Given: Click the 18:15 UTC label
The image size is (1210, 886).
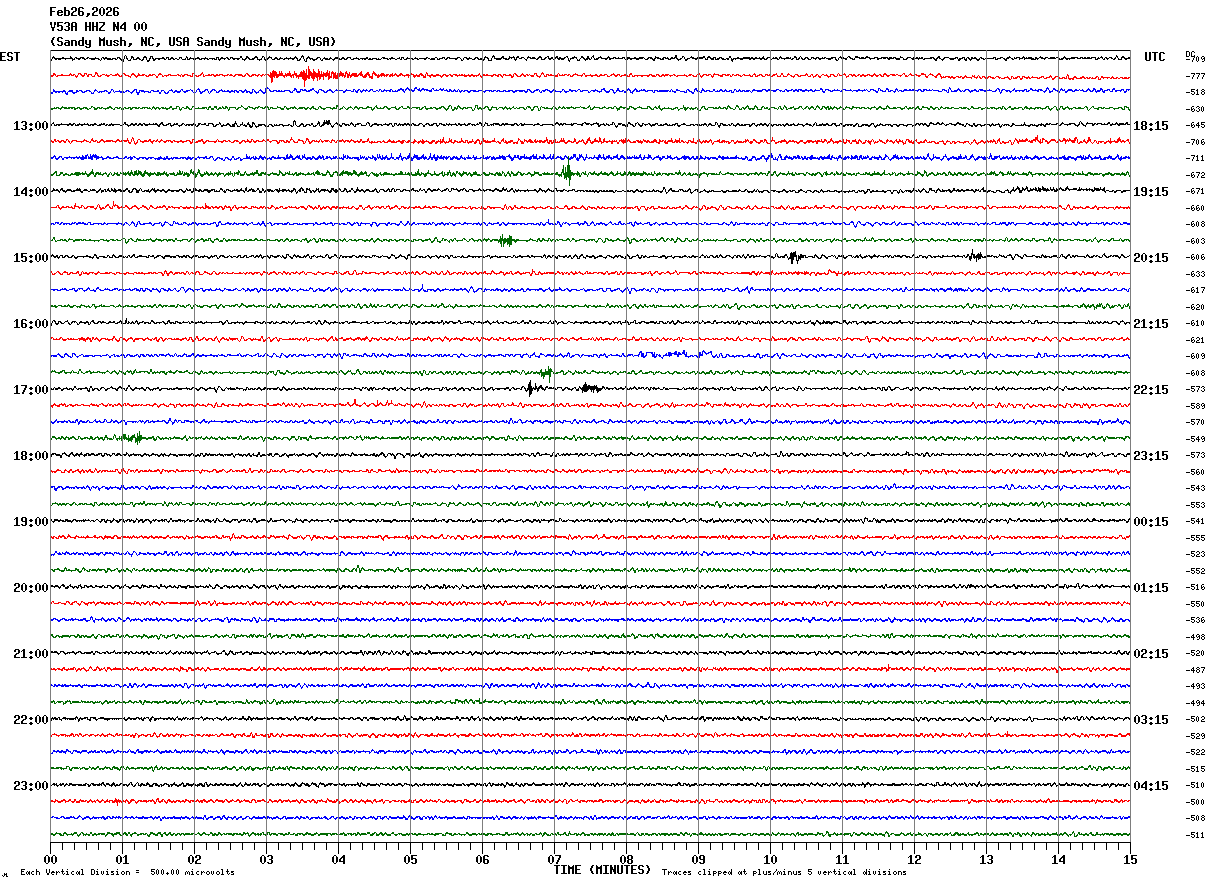Looking at the screenshot, I should [1151, 126].
